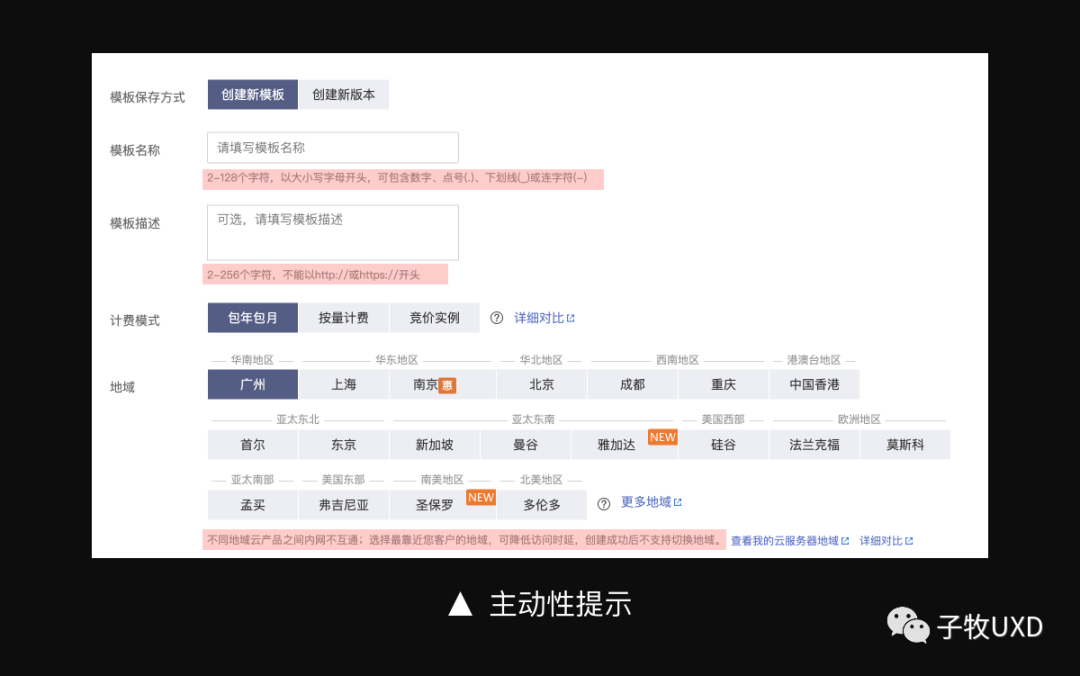Select the 新加坡 region

pos(435,444)
